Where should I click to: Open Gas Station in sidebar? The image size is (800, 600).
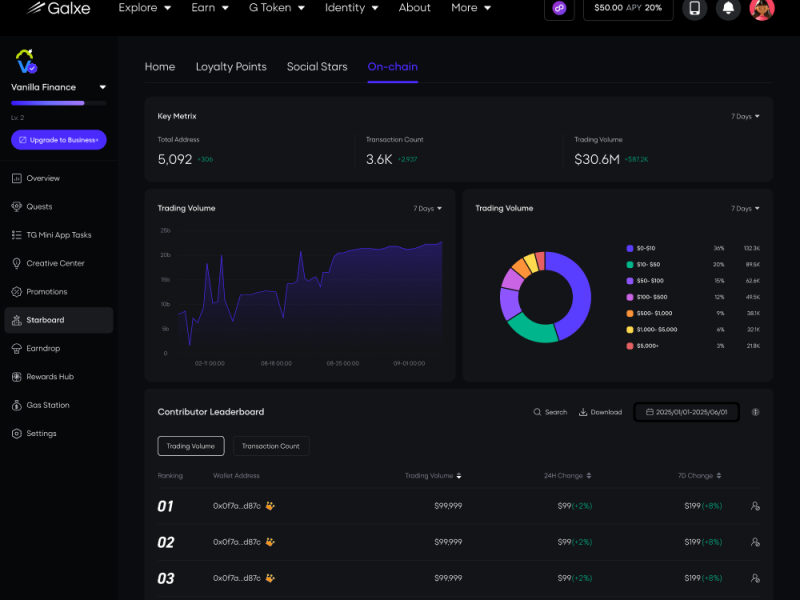(59, 405)
